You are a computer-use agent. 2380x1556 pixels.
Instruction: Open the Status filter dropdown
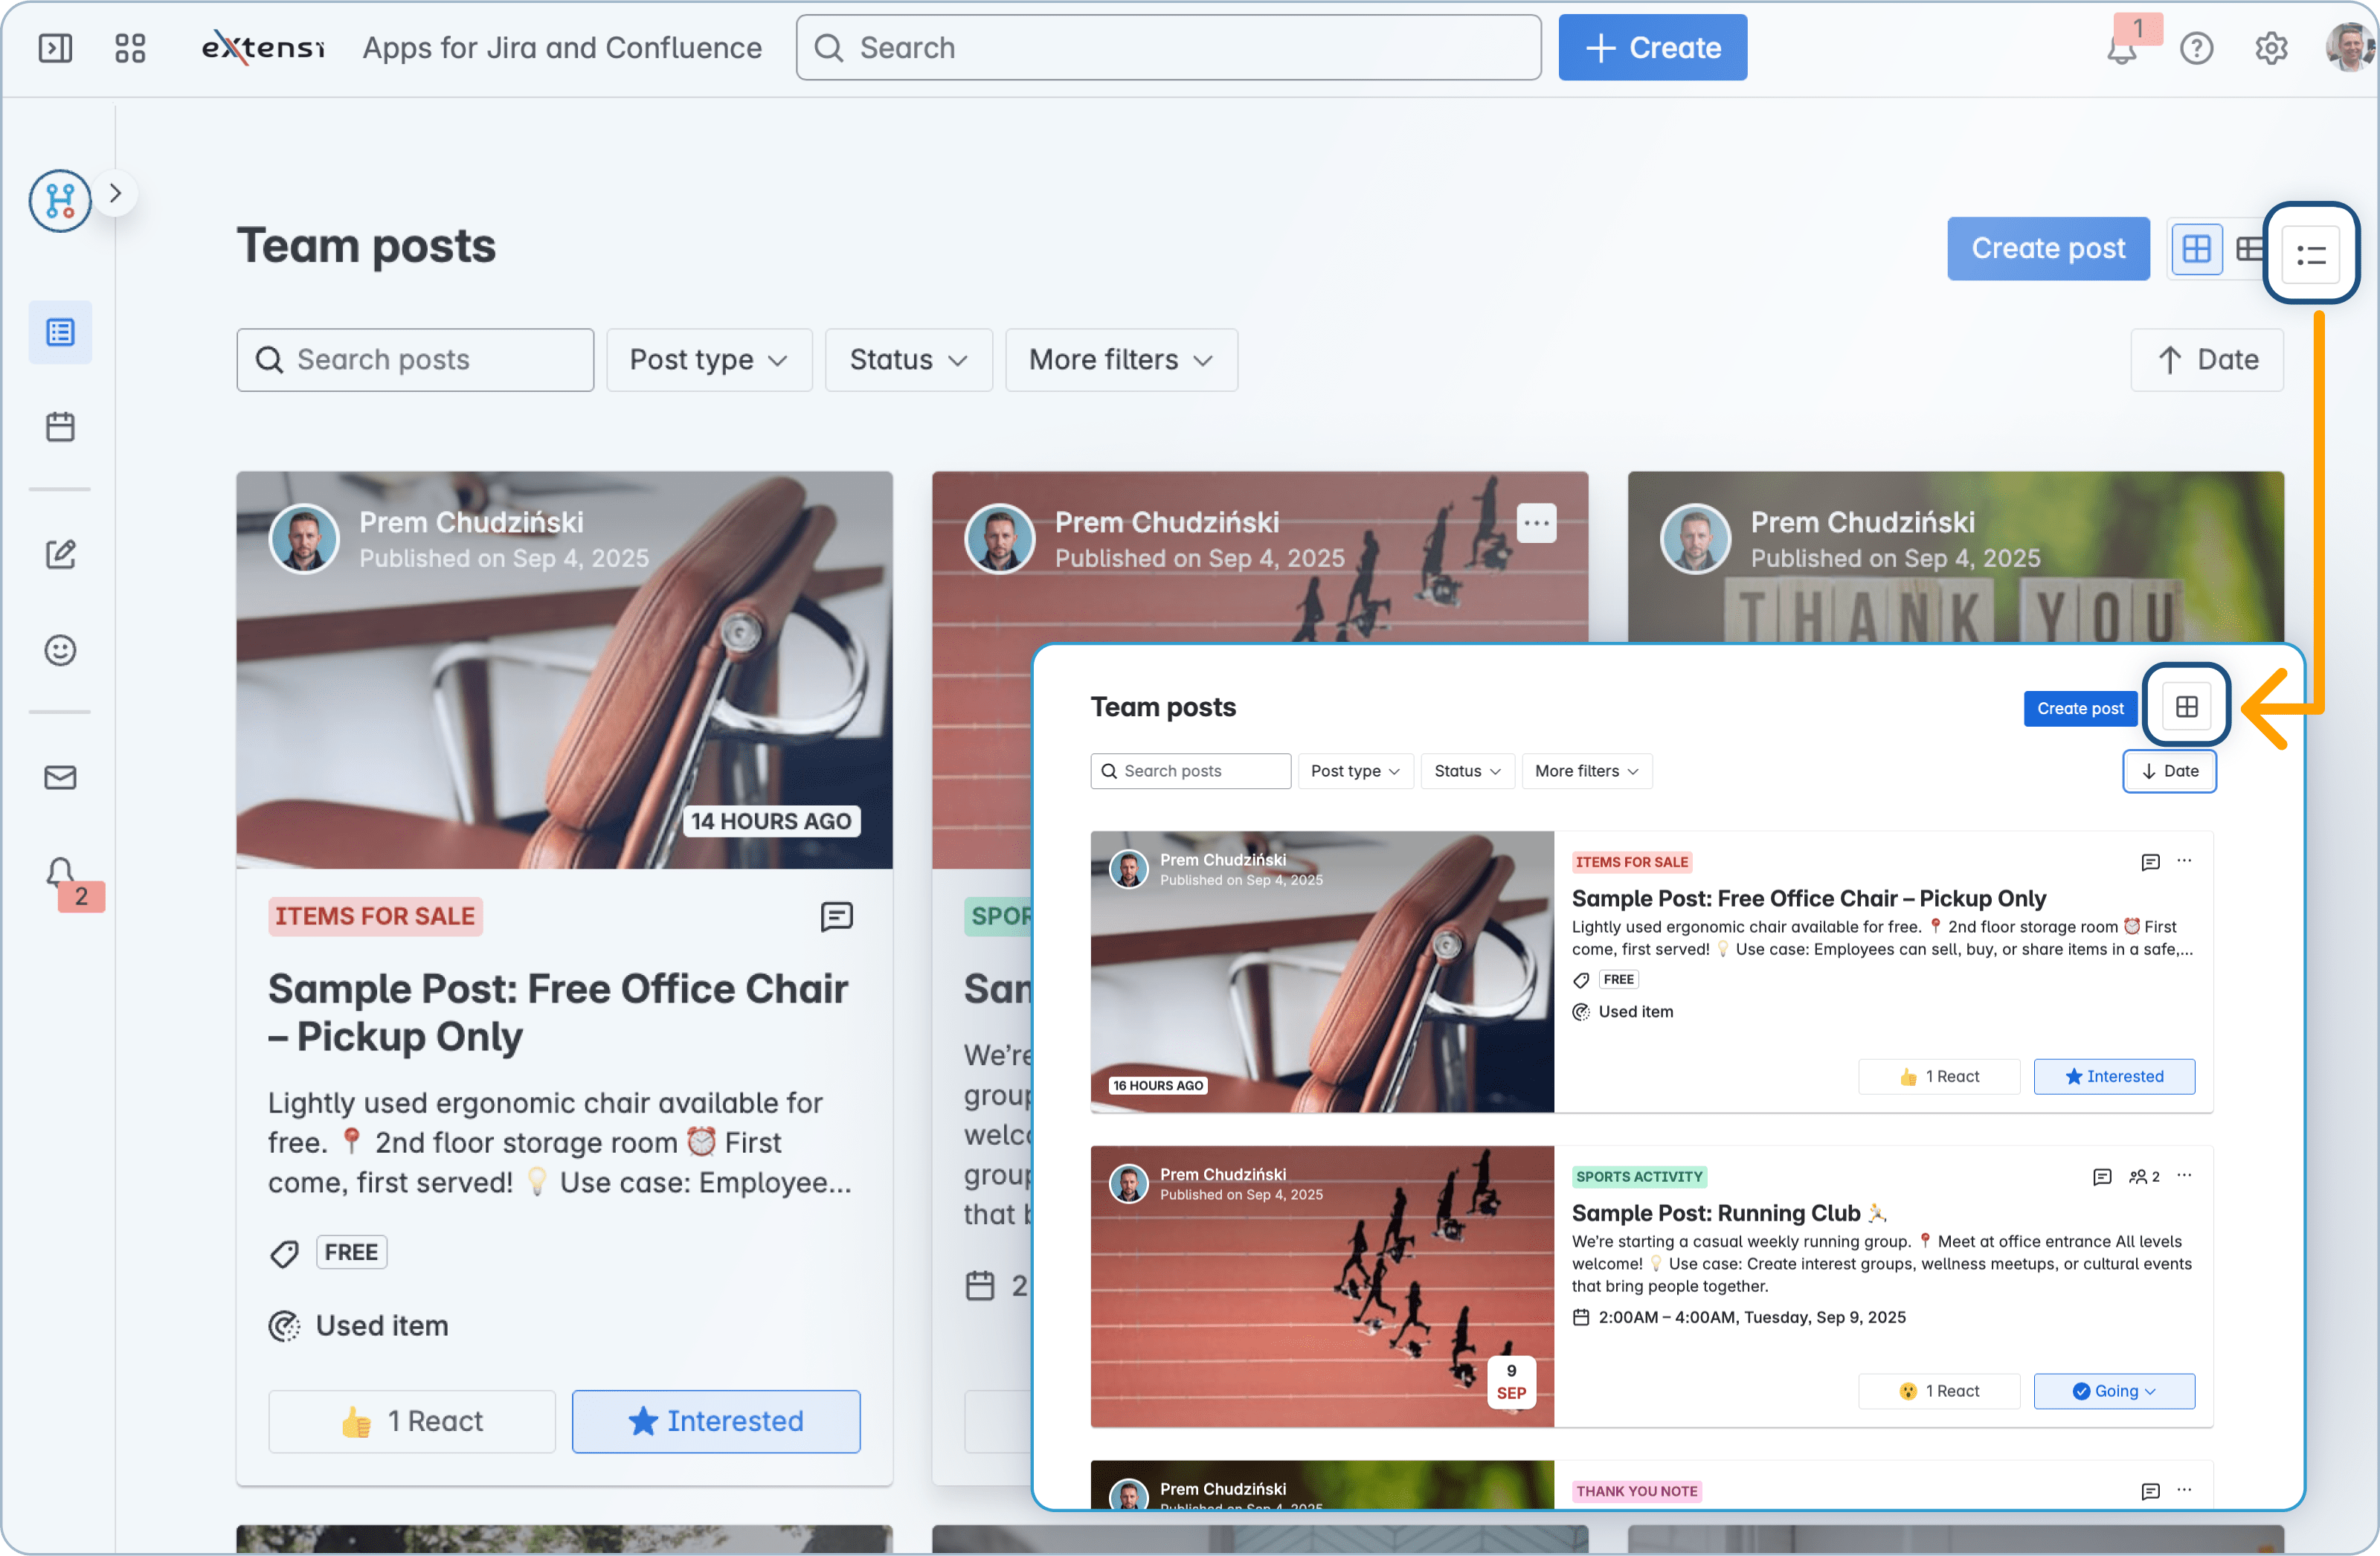pos(908,360)
